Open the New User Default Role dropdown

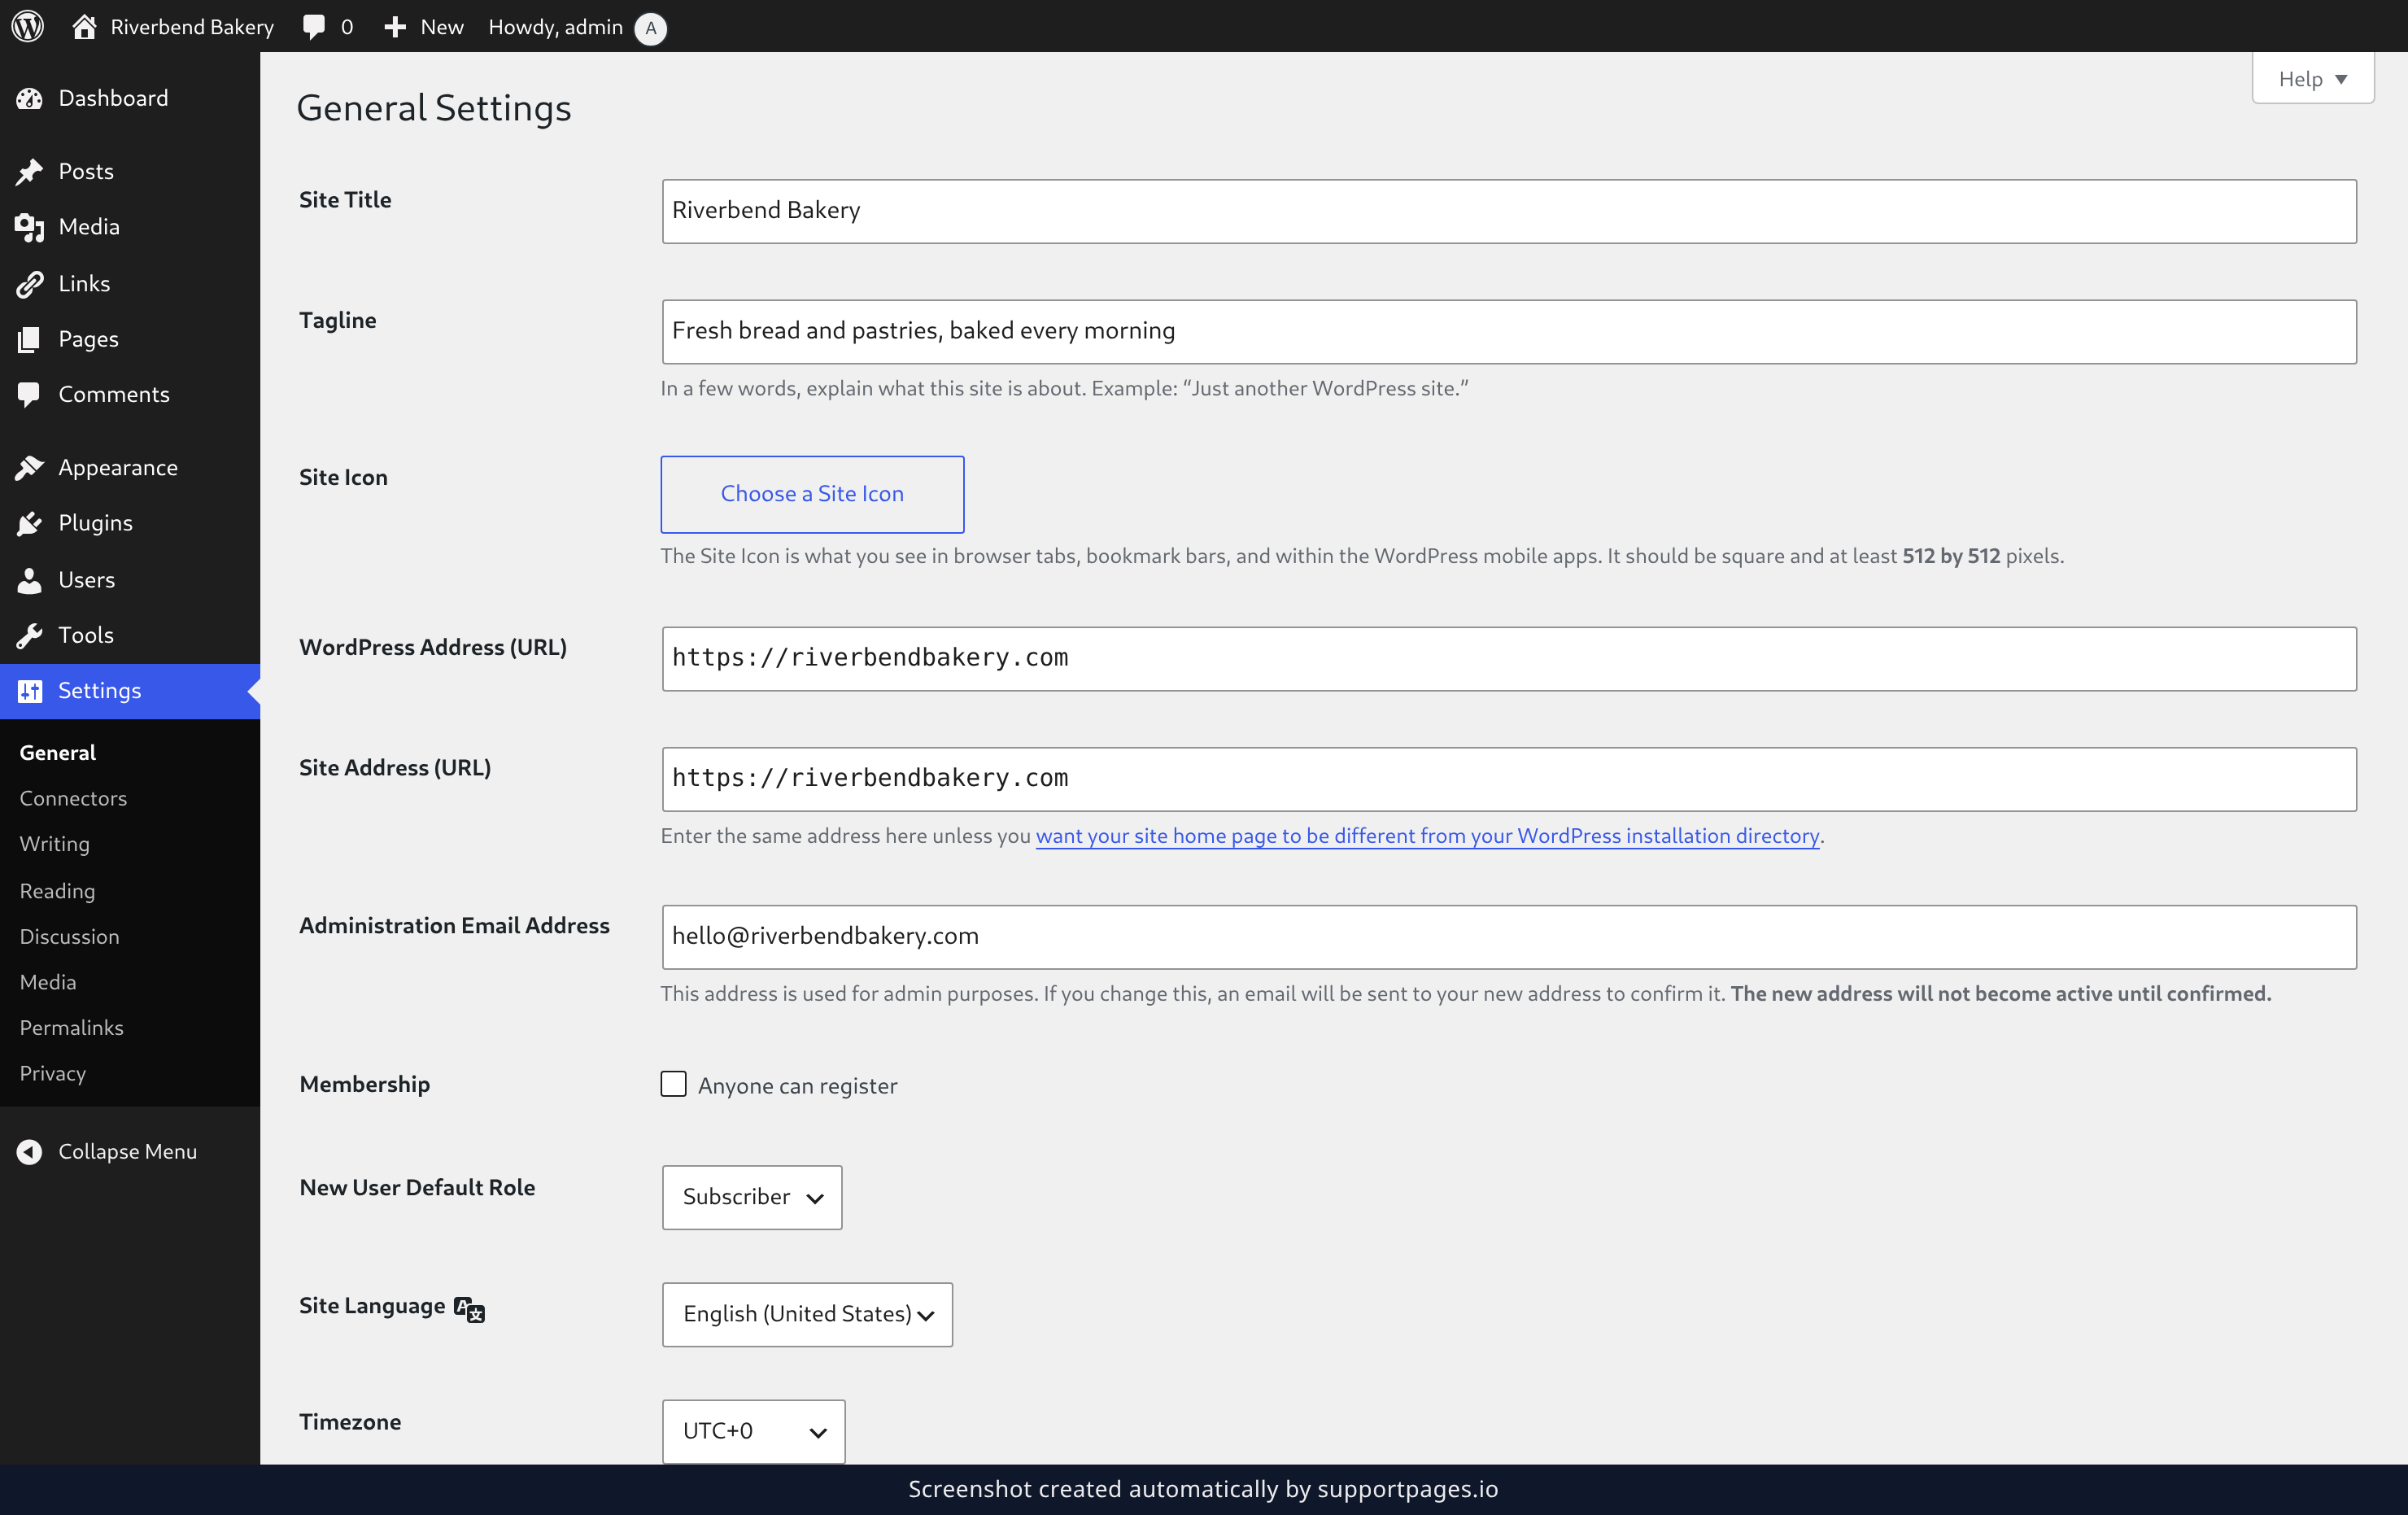click(x=752, y=1197)
